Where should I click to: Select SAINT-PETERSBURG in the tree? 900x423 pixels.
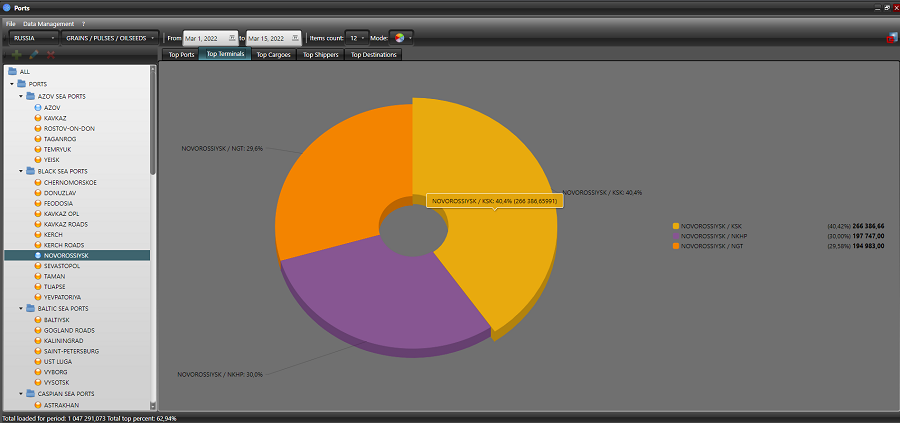(x=71, y=351)
